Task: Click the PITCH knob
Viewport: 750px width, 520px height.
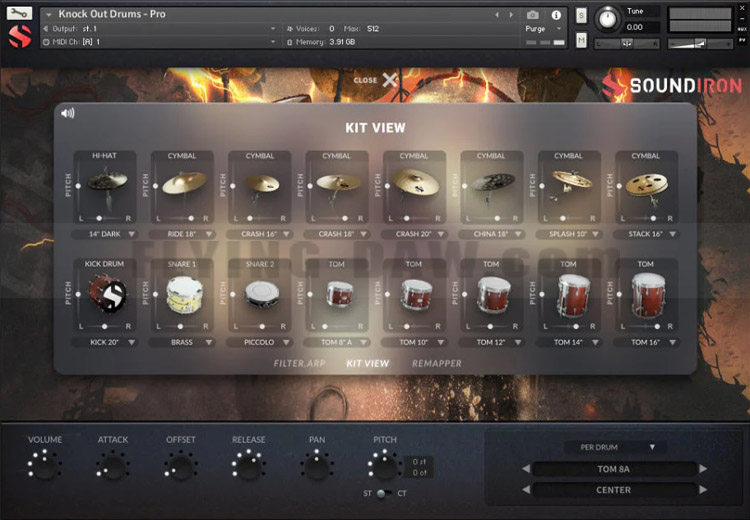Action: [385, 467]
